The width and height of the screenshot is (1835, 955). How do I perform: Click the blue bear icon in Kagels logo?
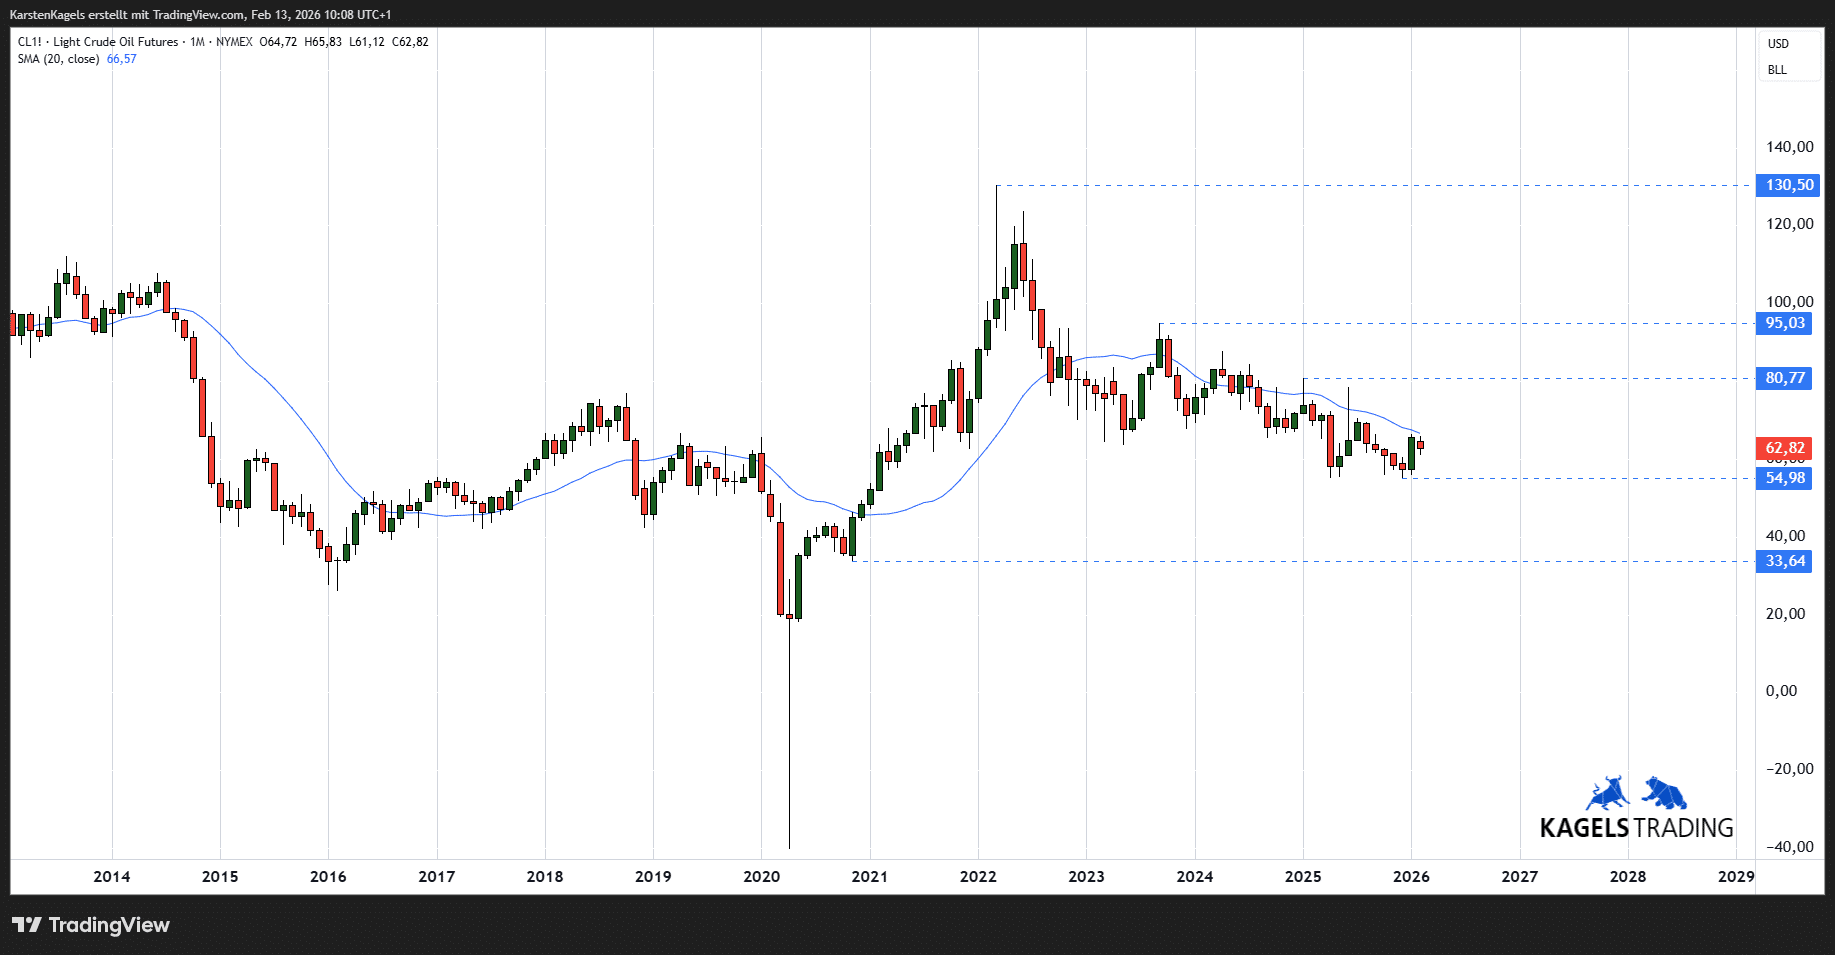(x=1664, y=794)
